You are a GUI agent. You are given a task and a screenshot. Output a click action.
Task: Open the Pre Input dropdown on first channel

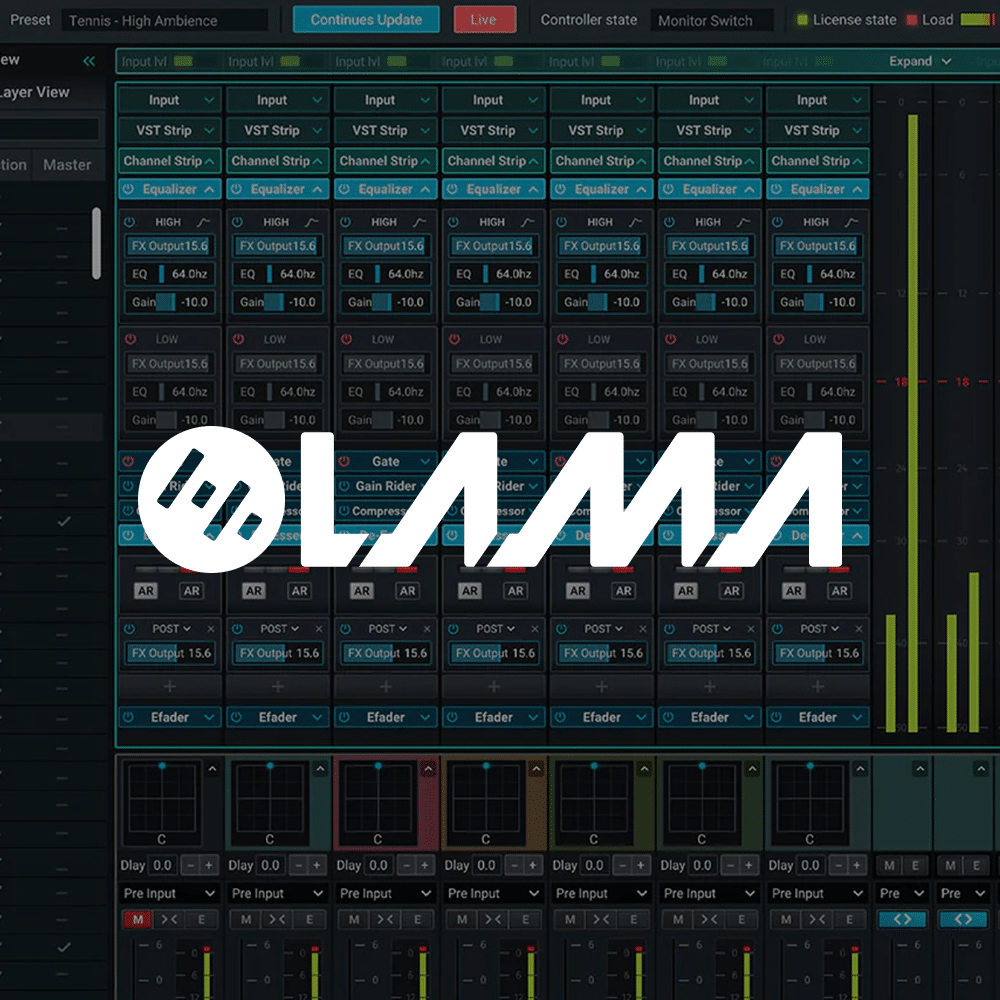click(x=169, y=893)
